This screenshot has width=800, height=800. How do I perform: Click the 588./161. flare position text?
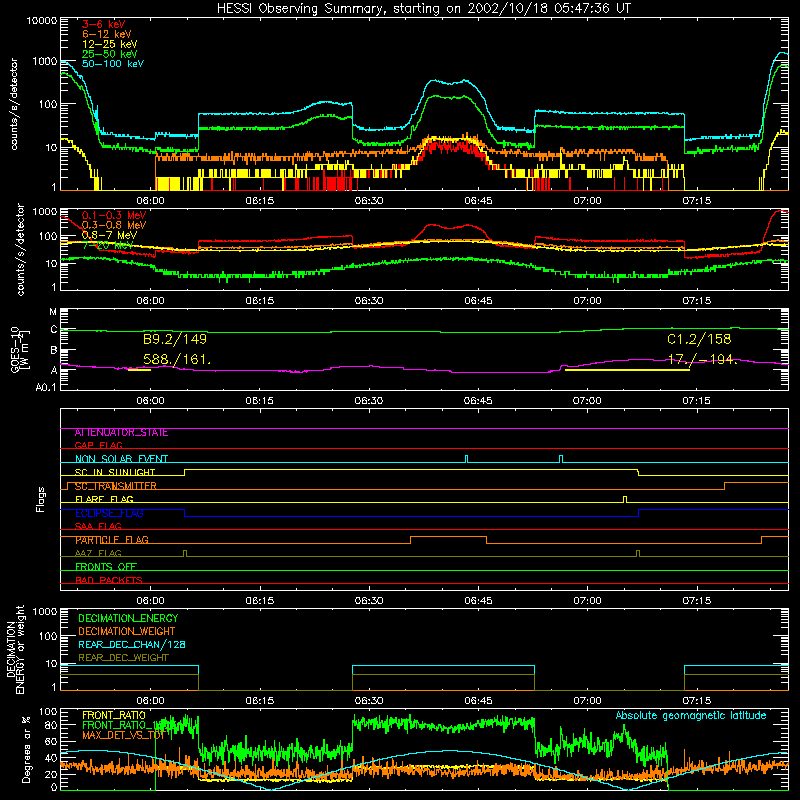pyautogui.click(x=177, y=360)
